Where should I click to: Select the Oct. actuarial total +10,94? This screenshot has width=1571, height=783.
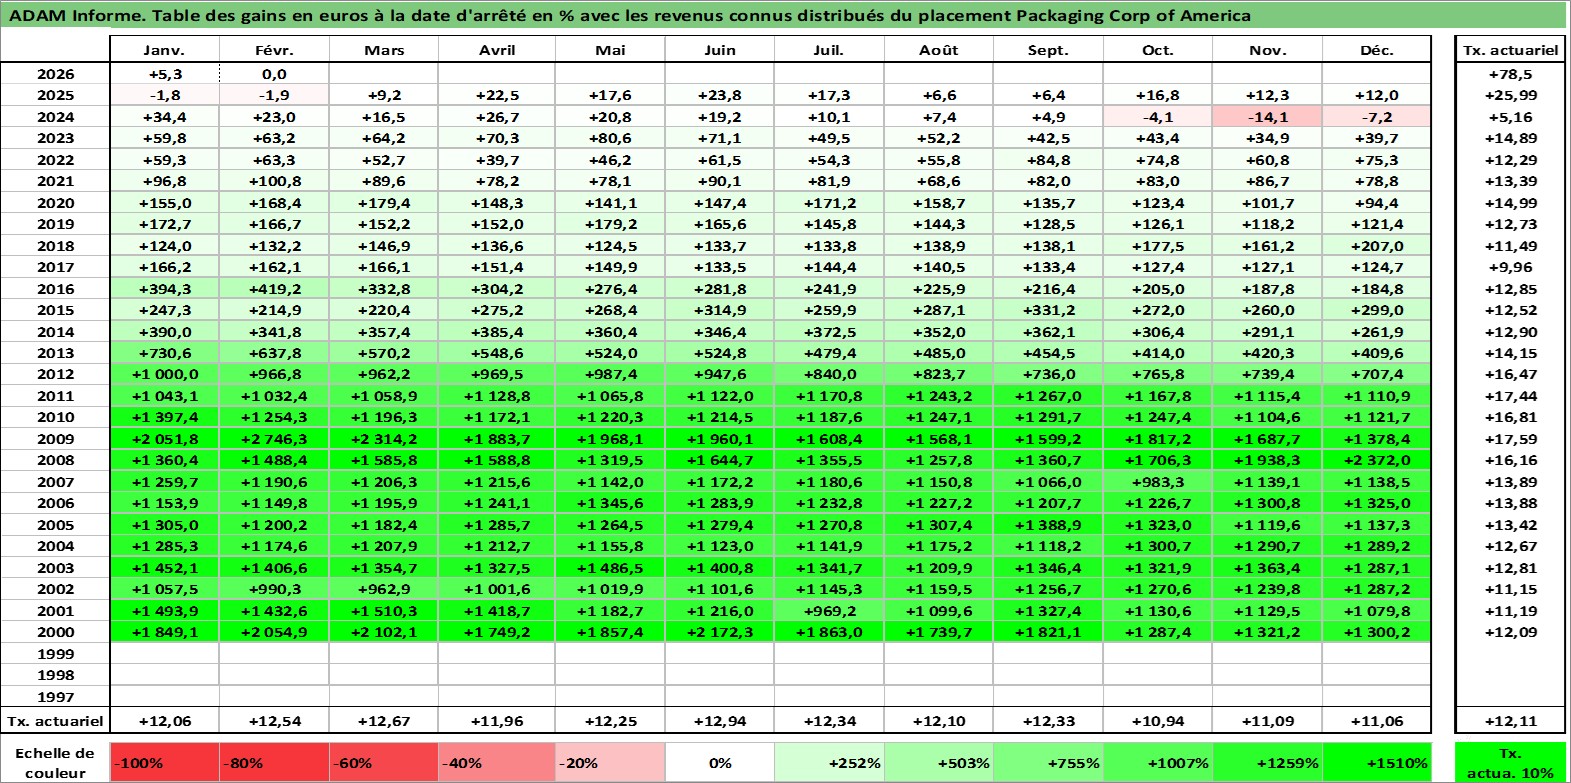point(1158,721)
